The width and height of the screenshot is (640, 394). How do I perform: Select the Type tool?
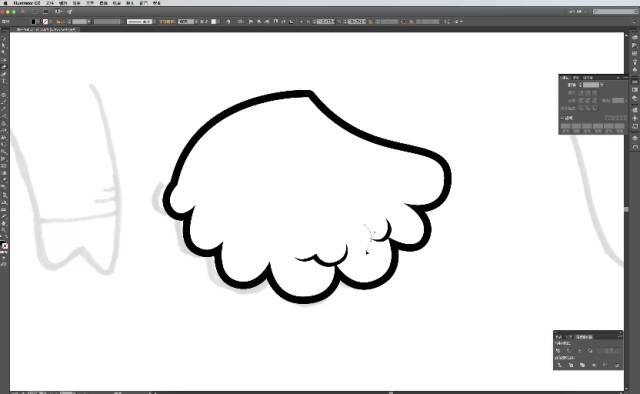5,81
